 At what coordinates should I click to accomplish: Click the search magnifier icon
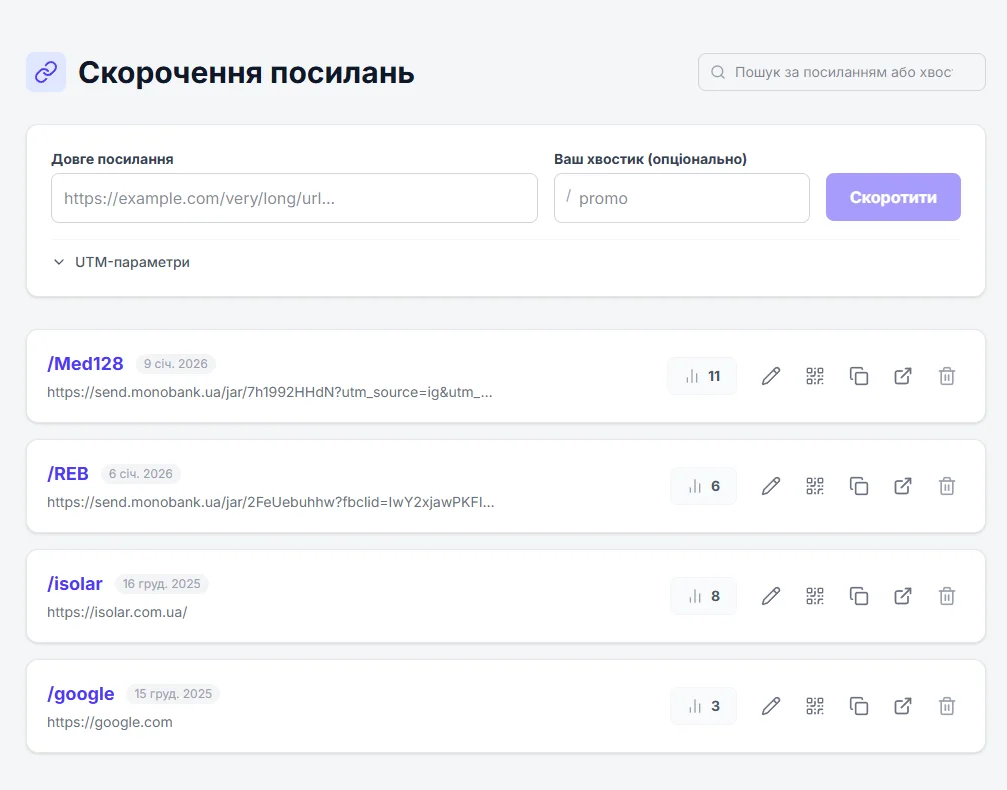point(718,72)
